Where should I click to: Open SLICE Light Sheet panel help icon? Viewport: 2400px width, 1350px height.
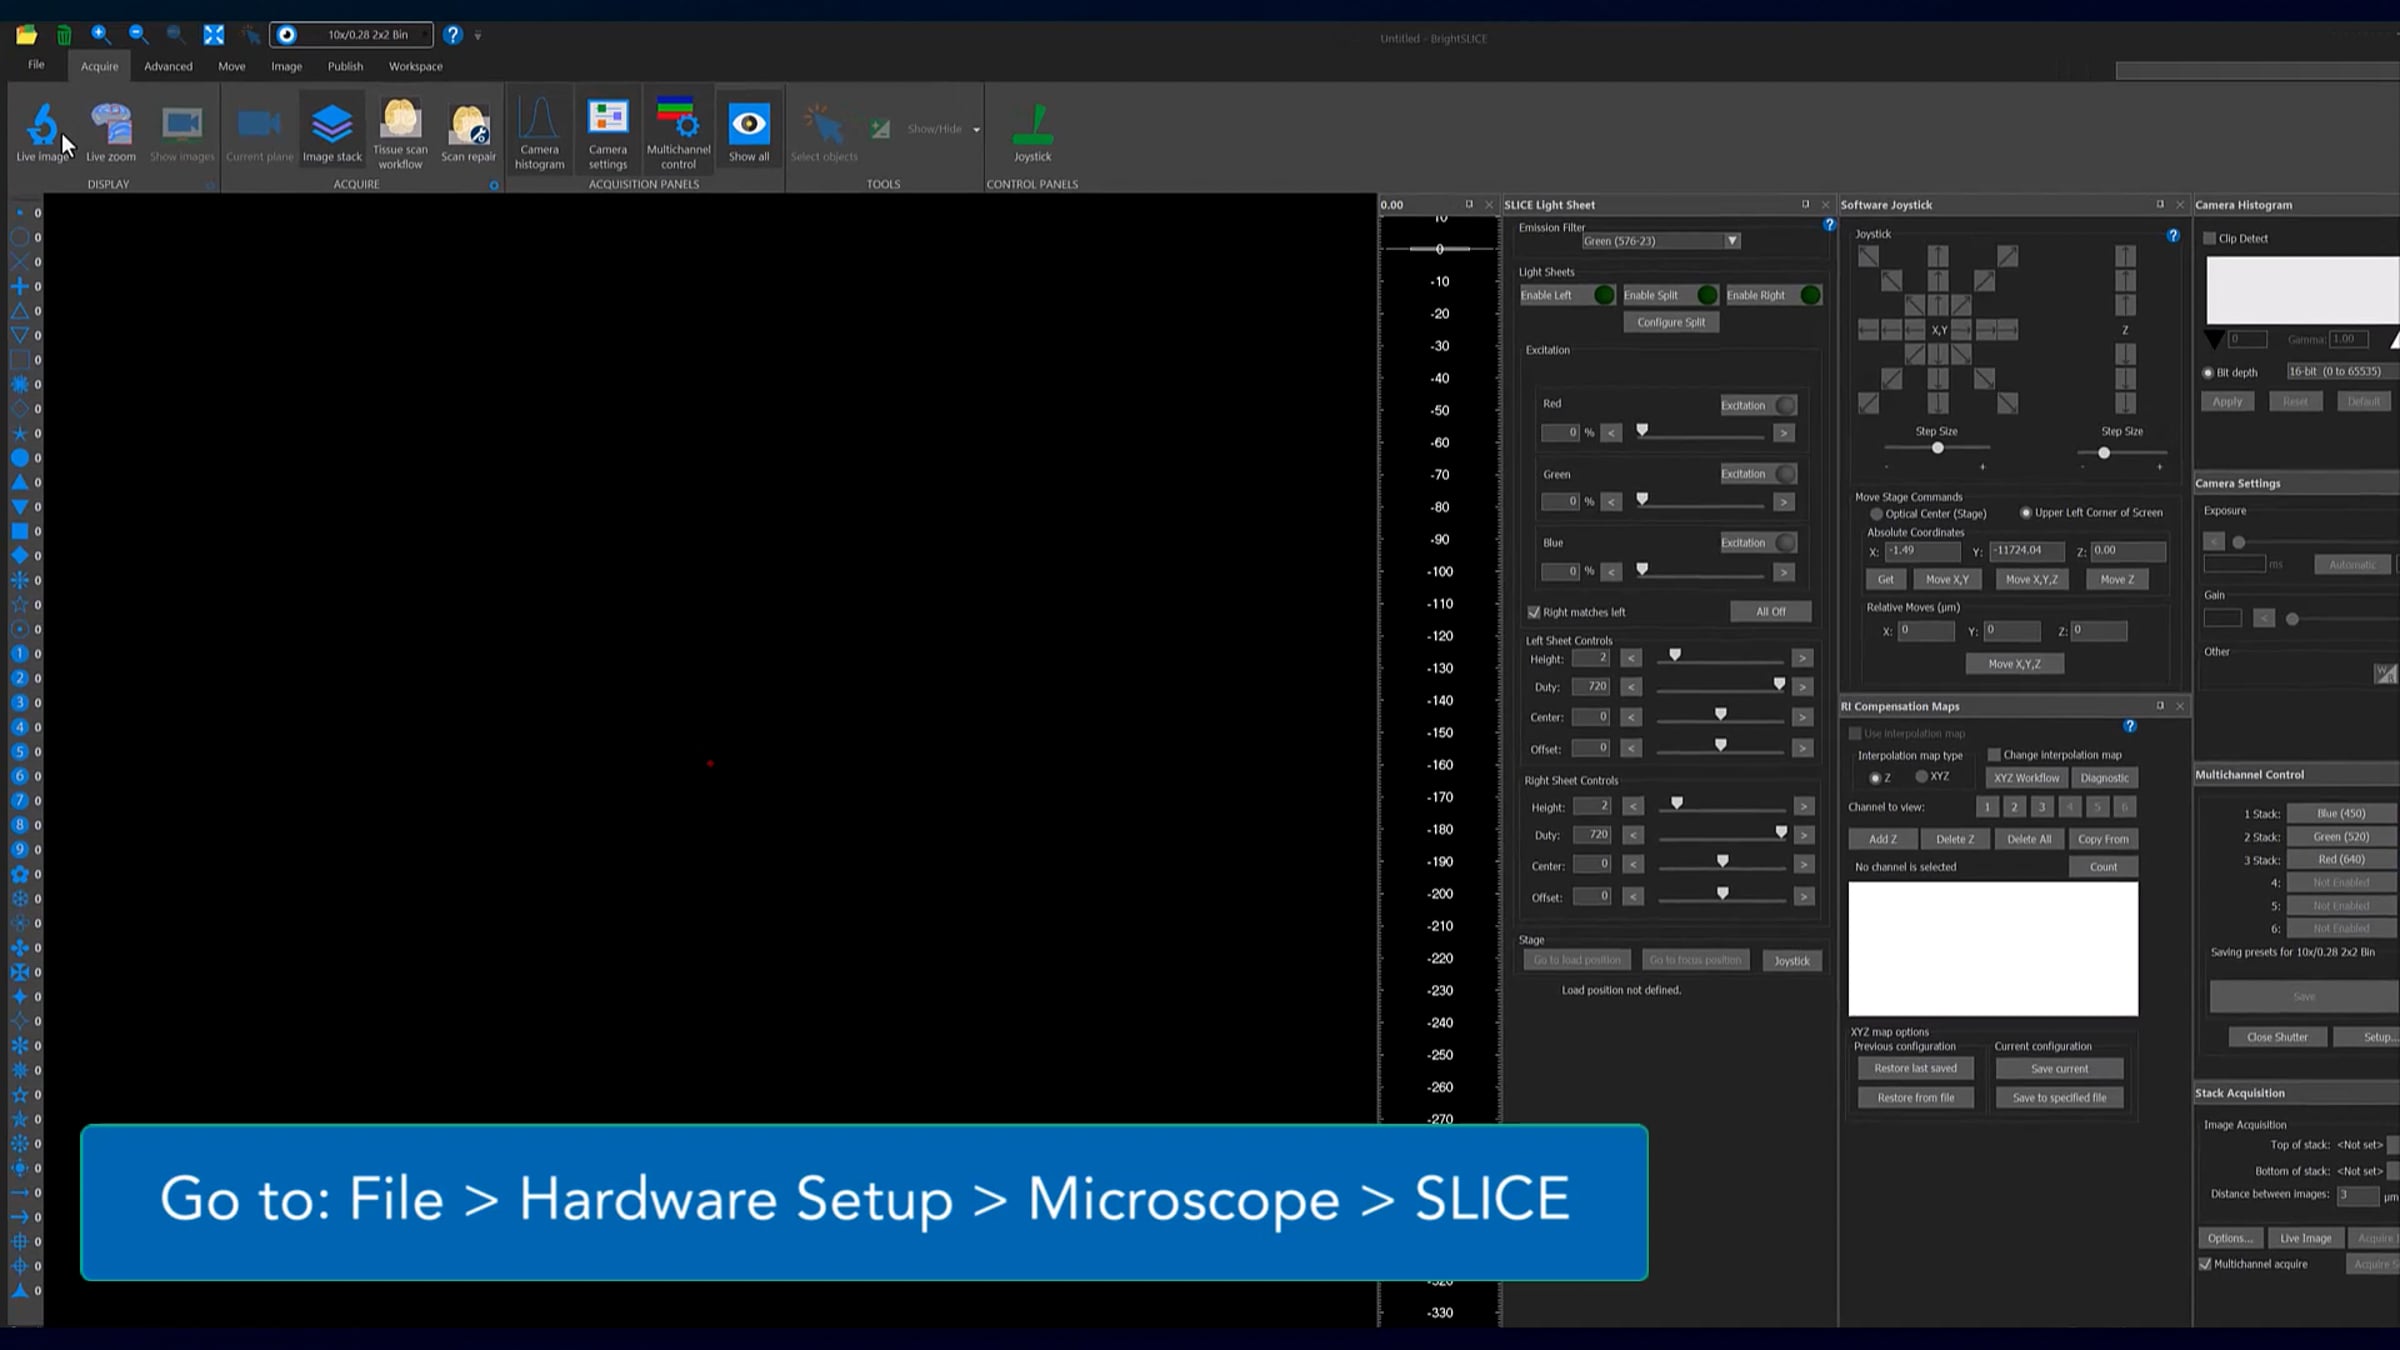click(1829, 225)
